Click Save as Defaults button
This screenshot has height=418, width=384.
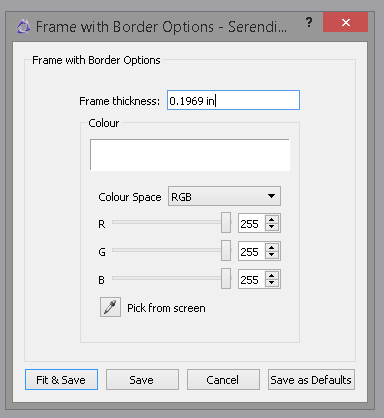(x=311, y=379)
